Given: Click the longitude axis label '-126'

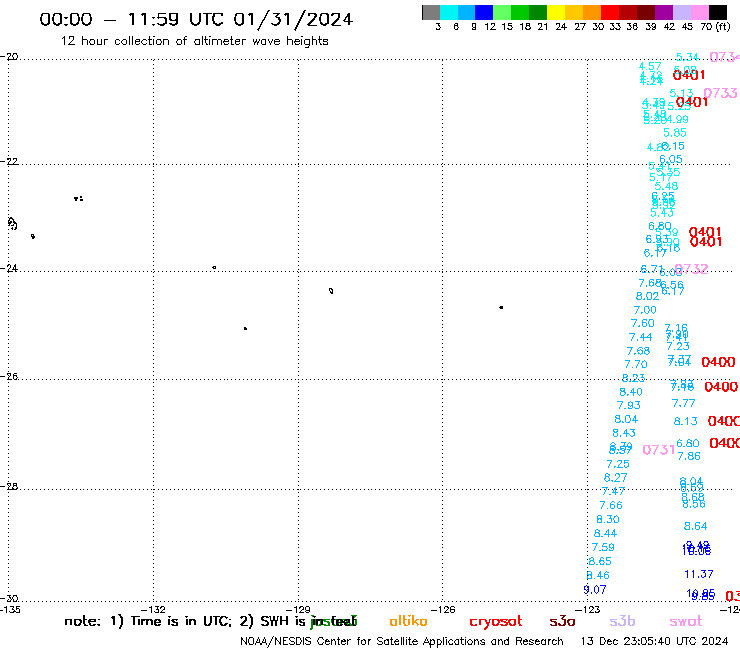Looking at the screenshot, I should [x=443, y=609].
